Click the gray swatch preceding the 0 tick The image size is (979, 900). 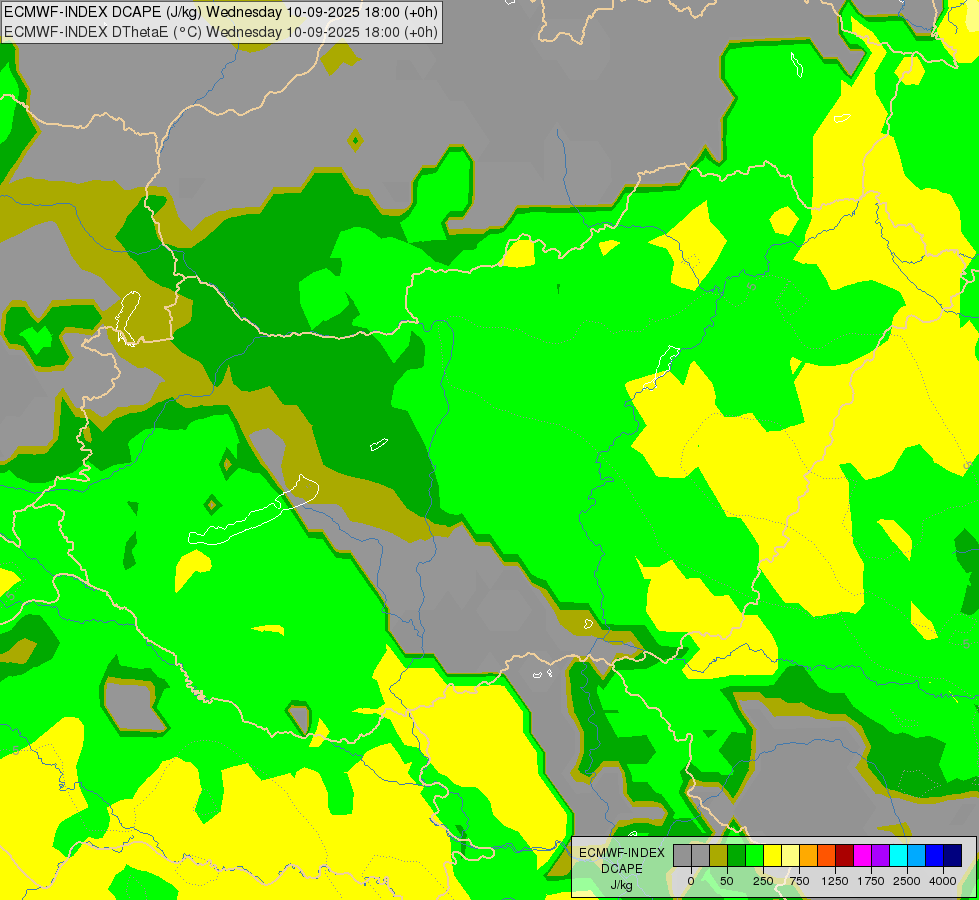point(682,855)
